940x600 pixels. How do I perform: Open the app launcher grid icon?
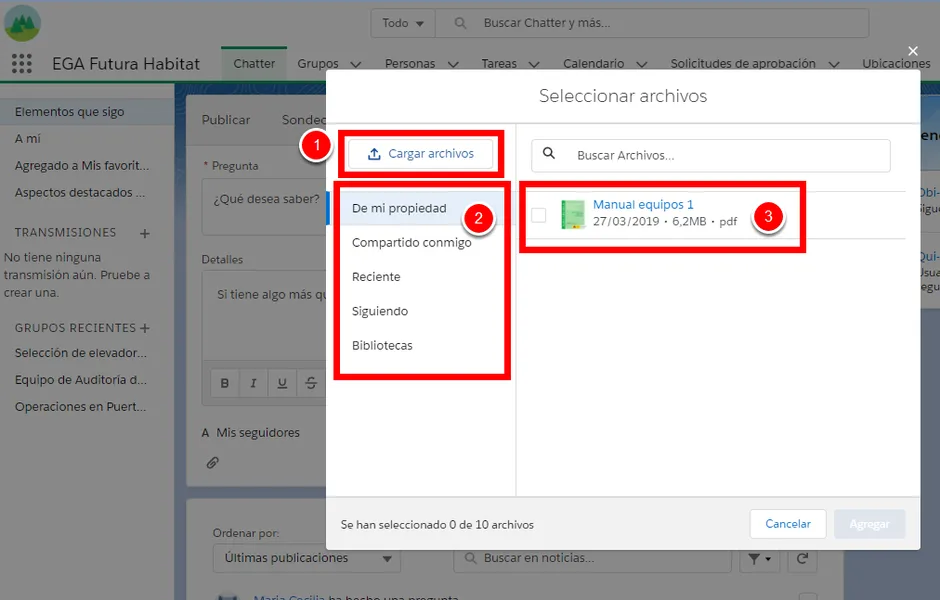point(22,64)
